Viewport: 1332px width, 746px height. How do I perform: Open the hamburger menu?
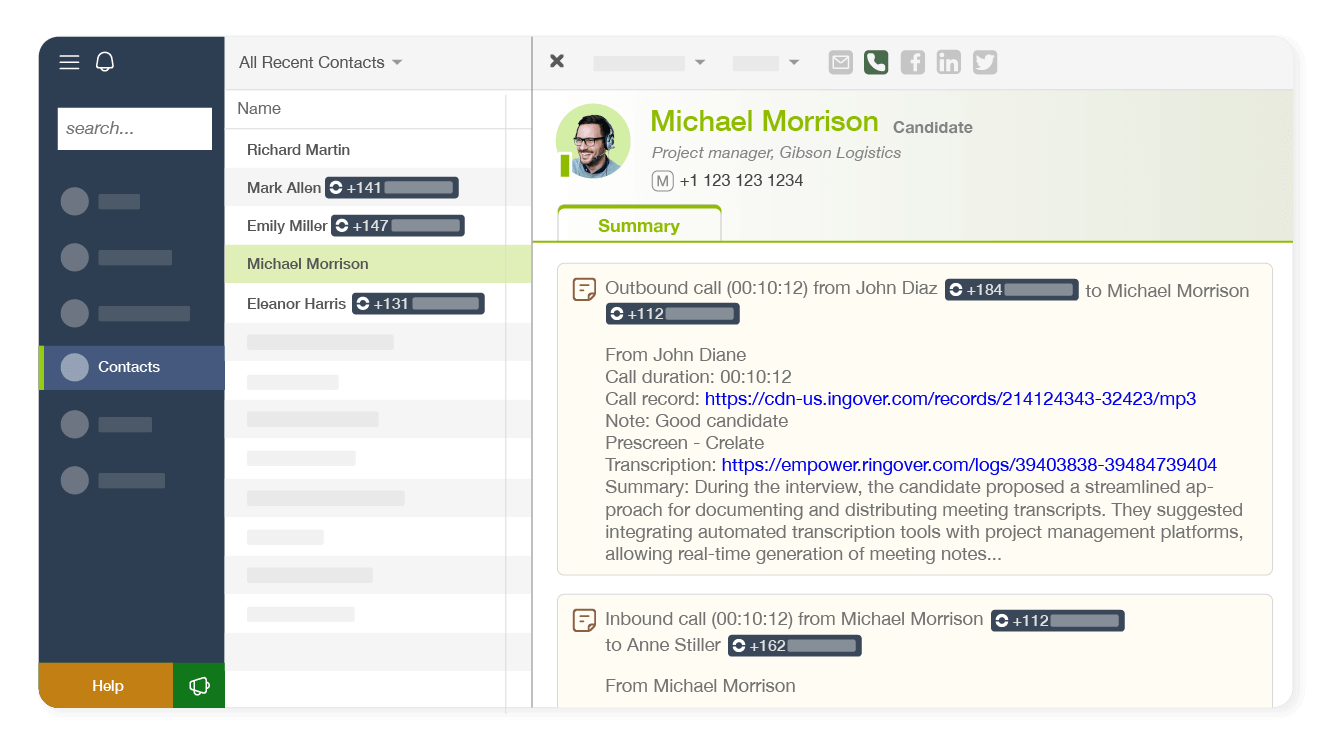tap(69, 61)
